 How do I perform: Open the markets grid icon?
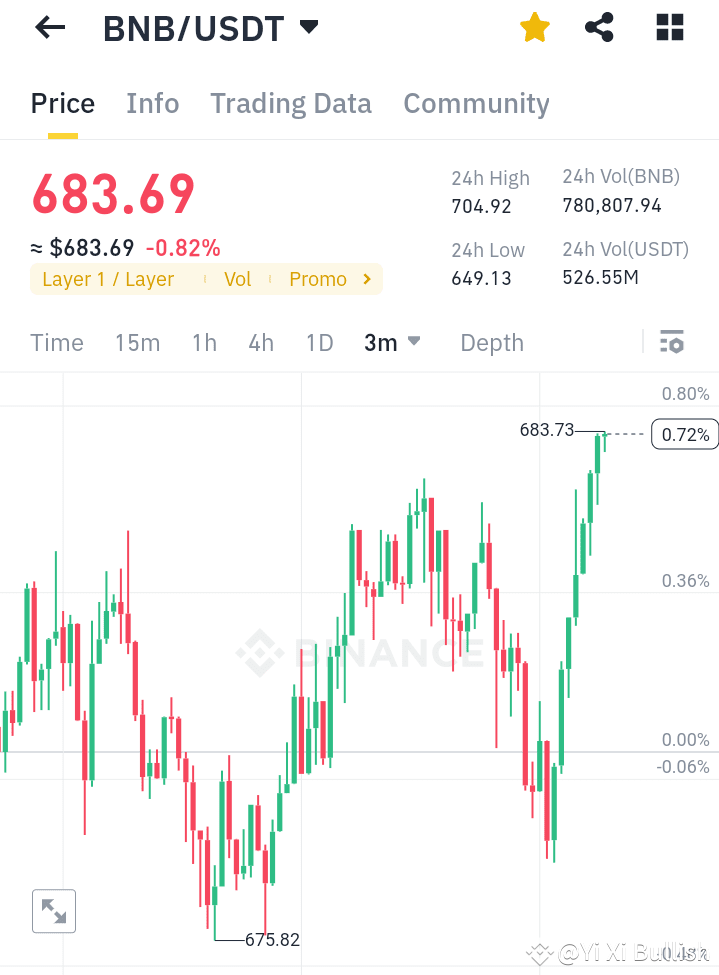pyautogui.click(x=668, y=27)
